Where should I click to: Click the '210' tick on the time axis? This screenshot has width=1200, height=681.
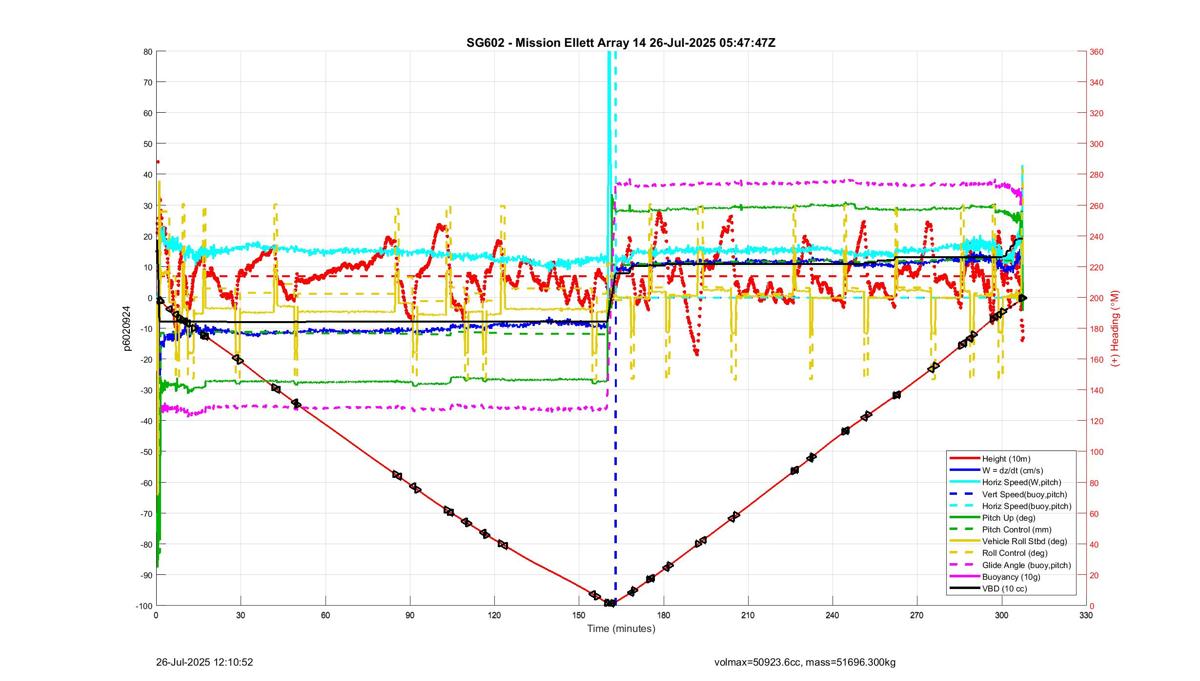pyautogui.click(x=748, y=616)
